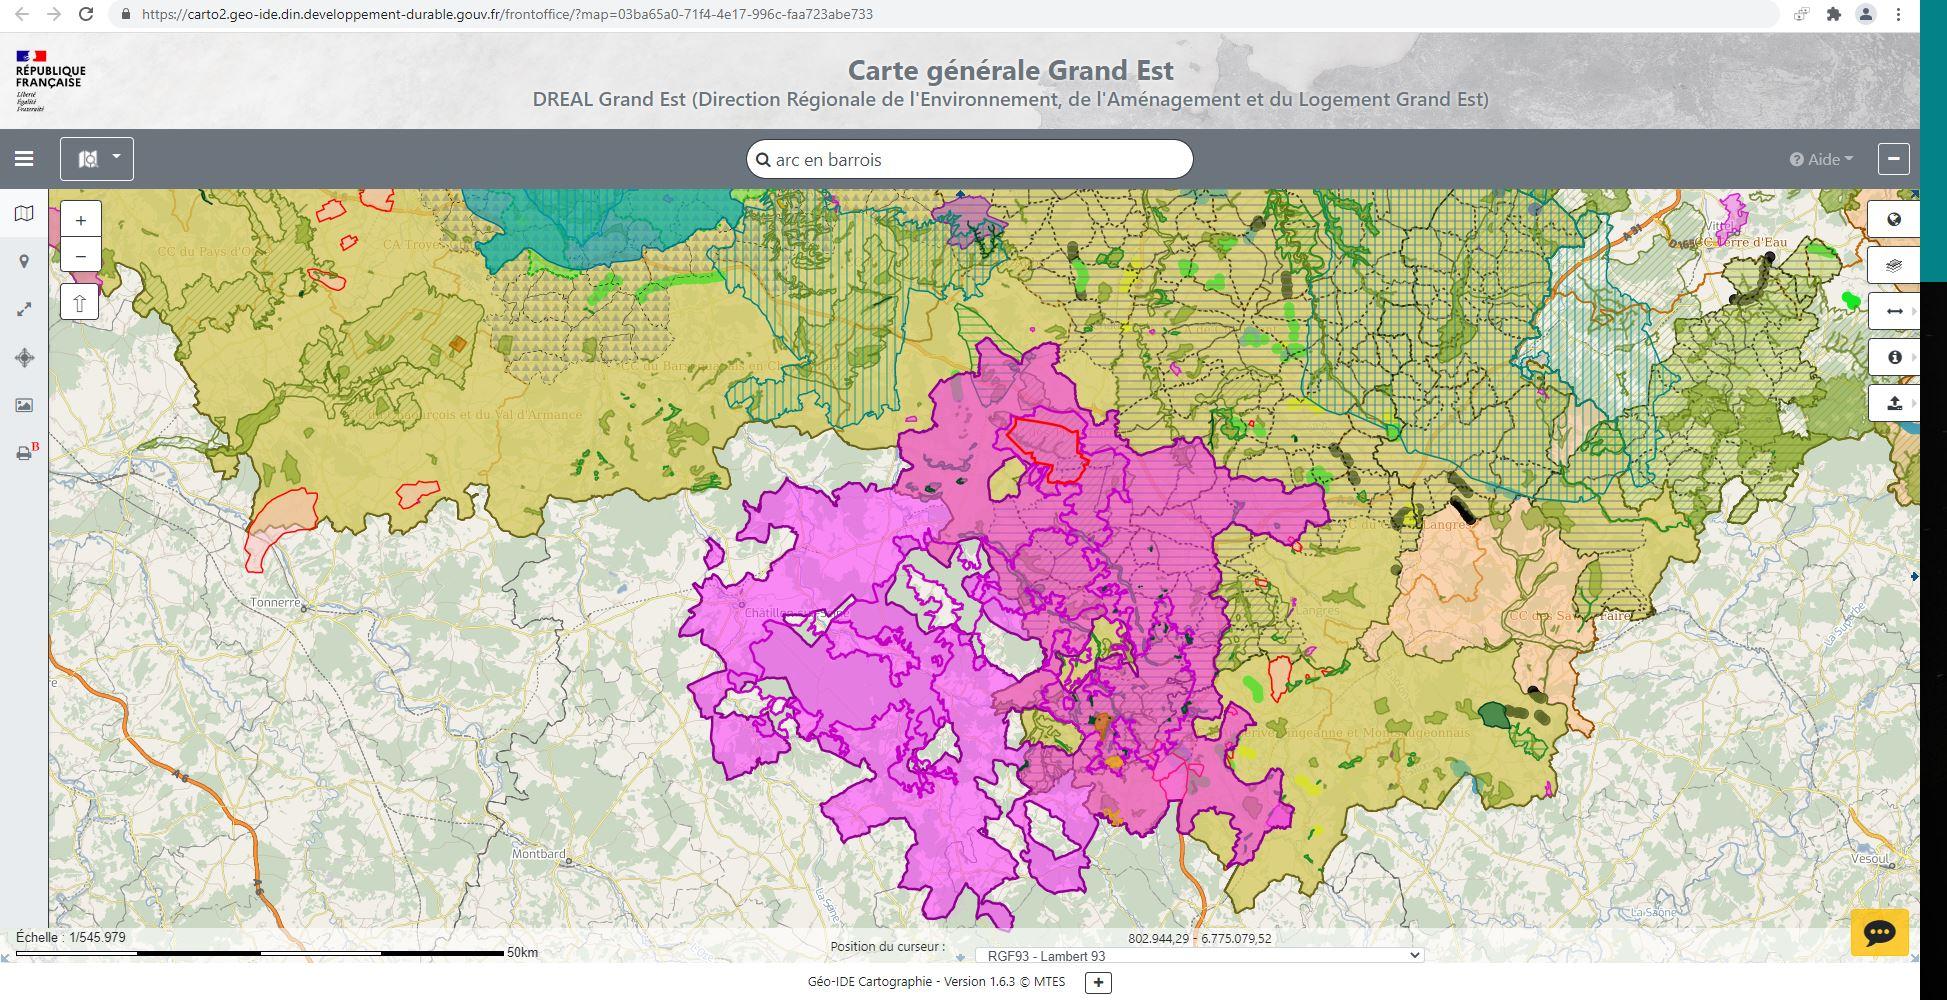Expand the information query tools

[x=1894, y=357]
